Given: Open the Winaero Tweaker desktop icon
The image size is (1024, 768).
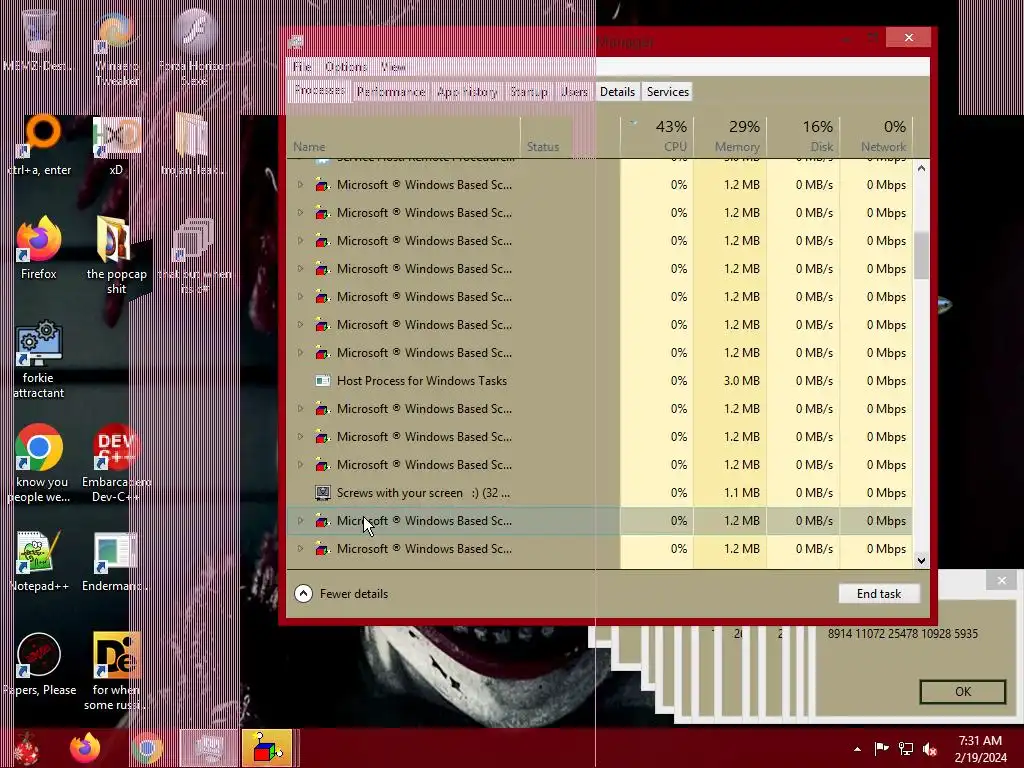Looking at the screenshot, I should [117, 47].
